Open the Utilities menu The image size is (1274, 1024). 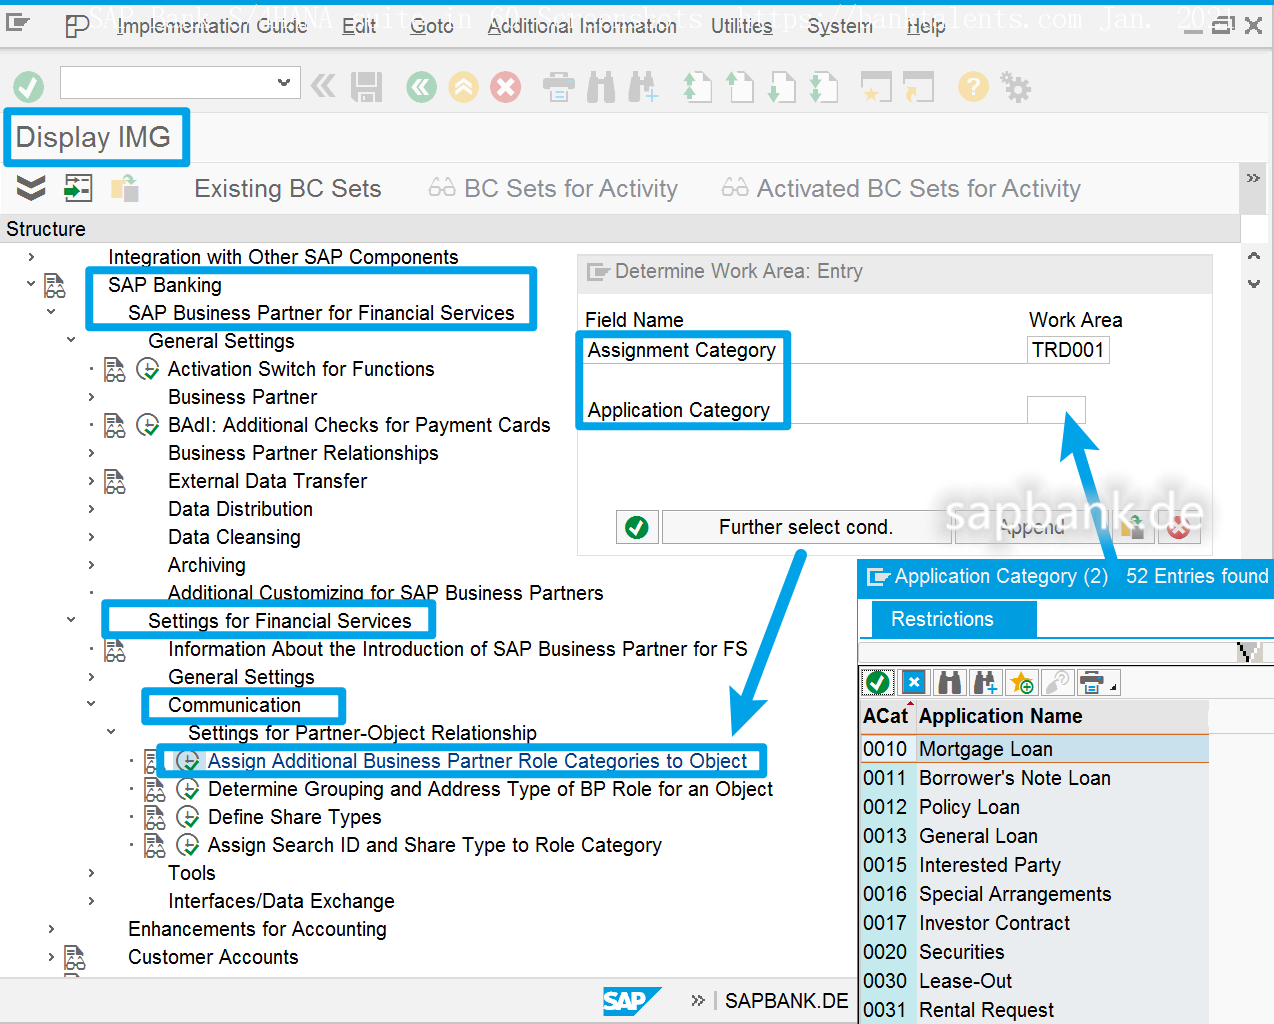click(x=742, y=26)
